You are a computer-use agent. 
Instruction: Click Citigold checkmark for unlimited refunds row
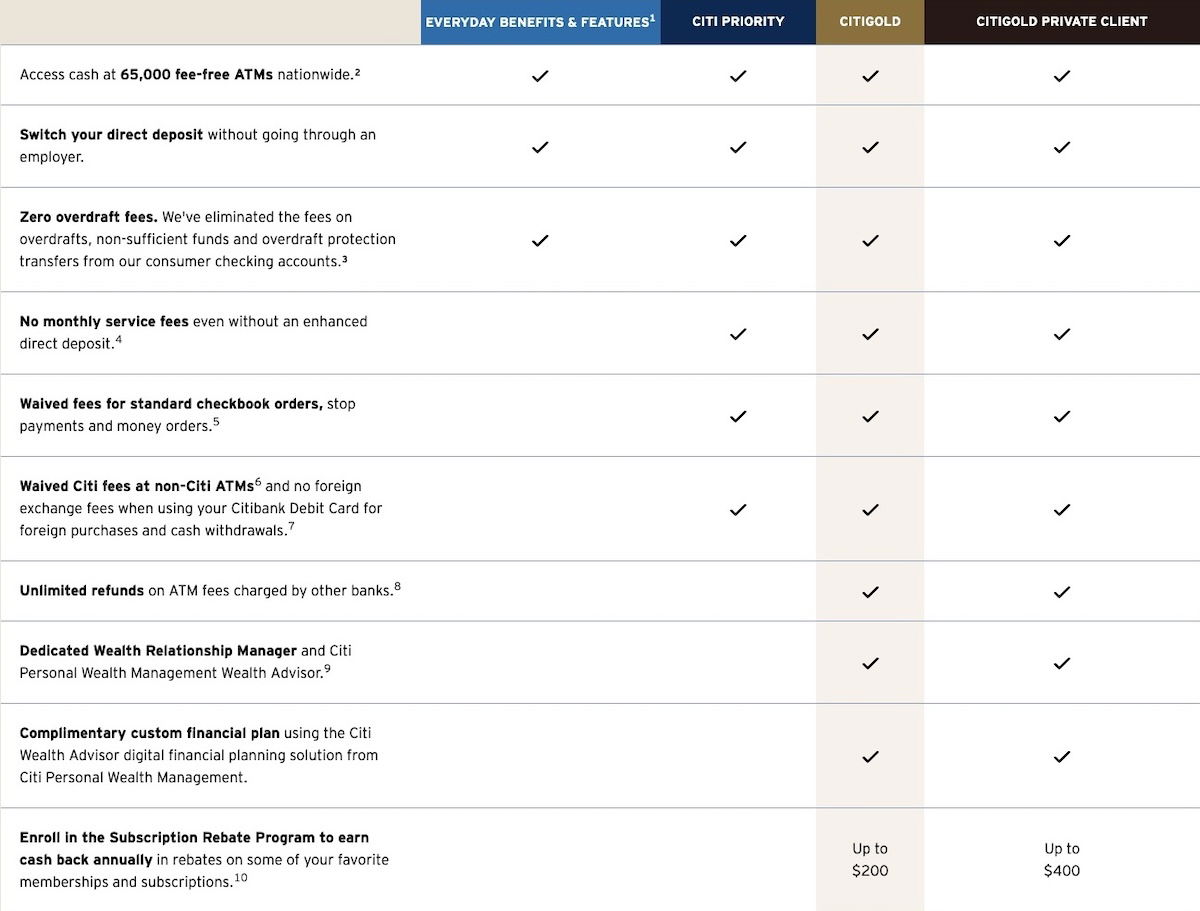tap(870, 591)
